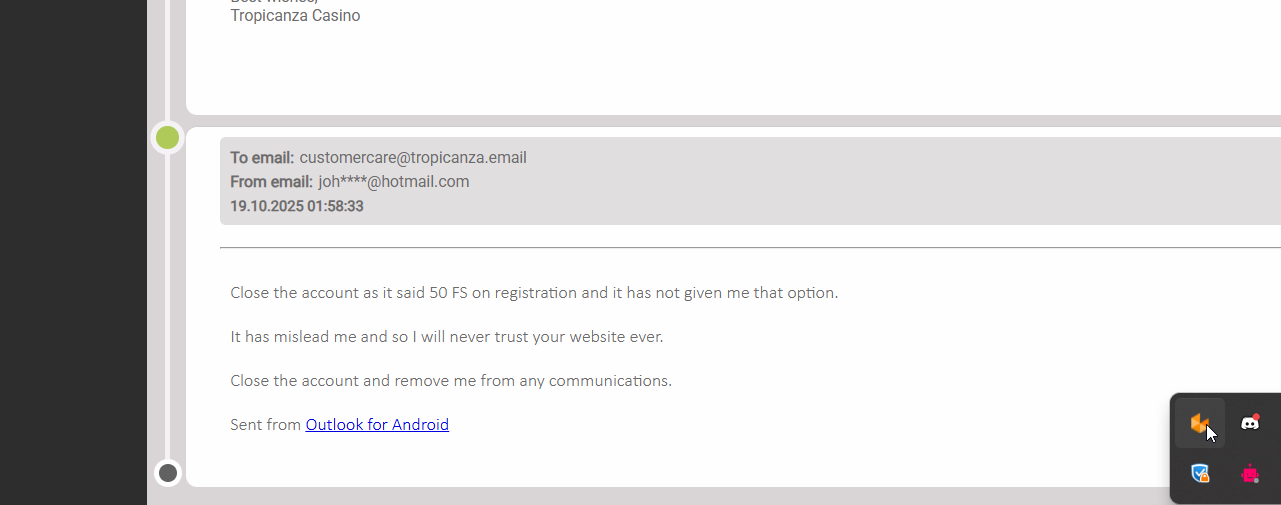
Task: Click the orange geometric app tray icon
Action: click(1199, 424)
